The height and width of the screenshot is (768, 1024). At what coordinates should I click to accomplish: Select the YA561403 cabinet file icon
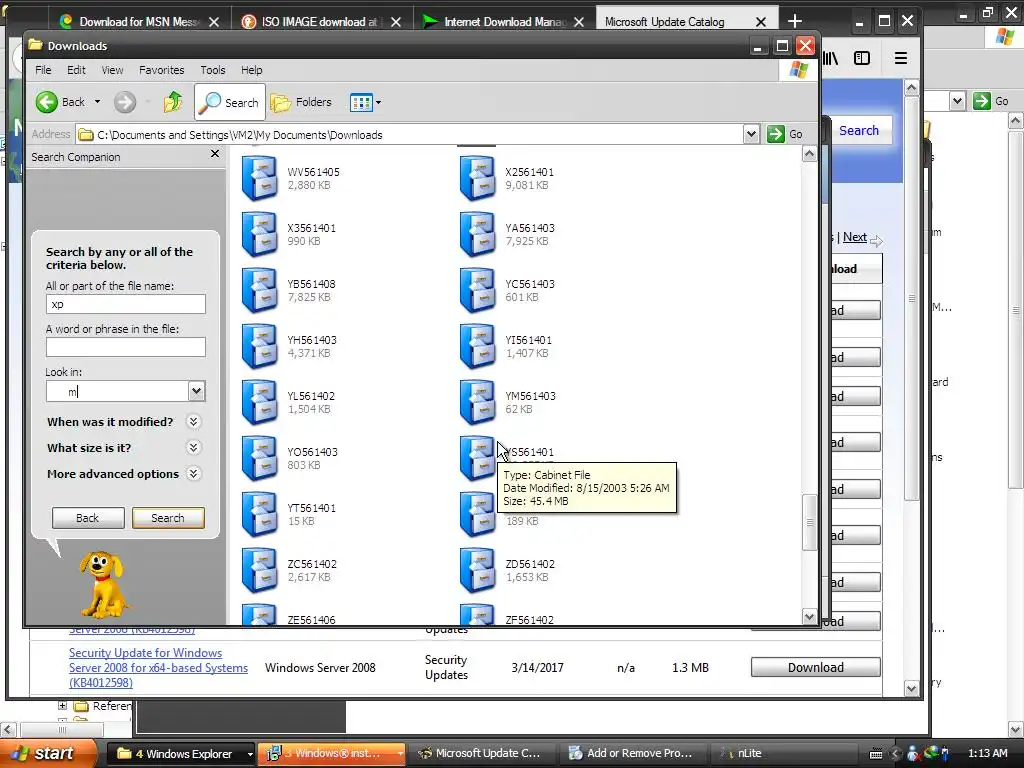pos(477,234)
